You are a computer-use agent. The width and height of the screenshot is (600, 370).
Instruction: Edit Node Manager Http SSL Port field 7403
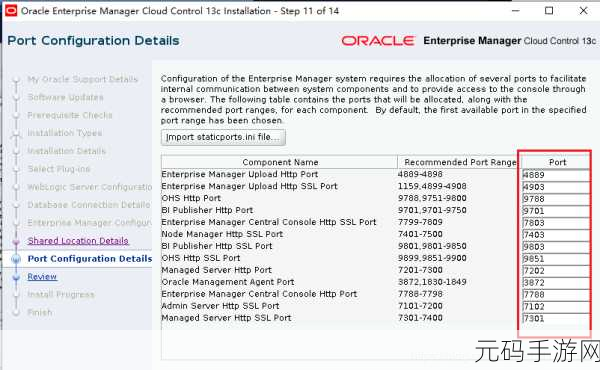pos(556,235)
